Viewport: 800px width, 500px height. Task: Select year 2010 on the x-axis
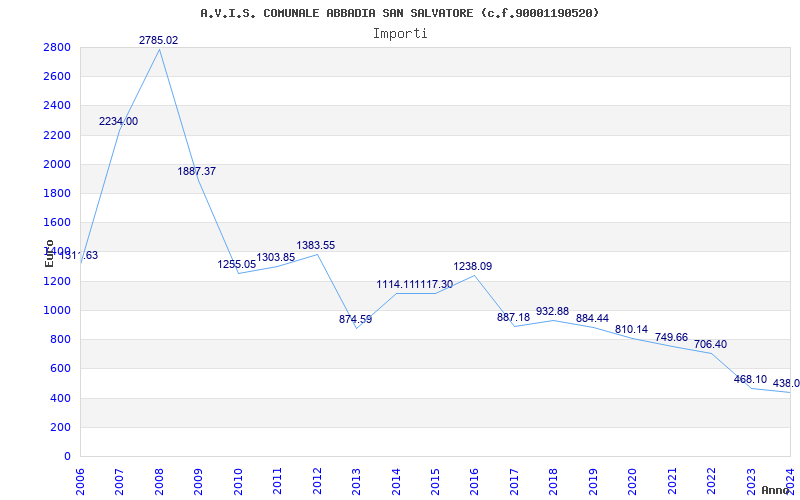(238, 481)
